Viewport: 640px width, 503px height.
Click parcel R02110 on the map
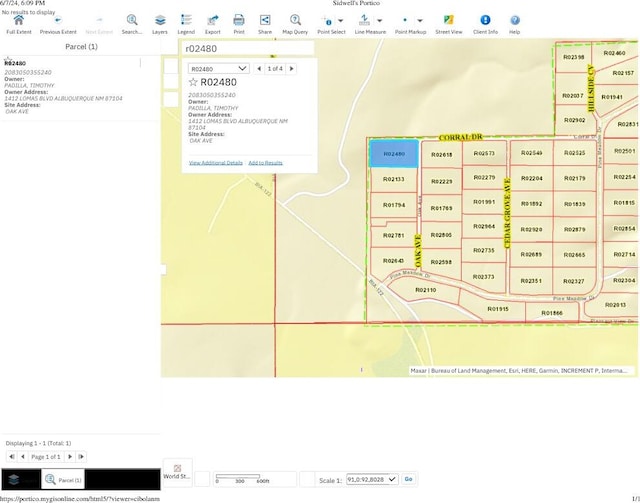(425, 290)
